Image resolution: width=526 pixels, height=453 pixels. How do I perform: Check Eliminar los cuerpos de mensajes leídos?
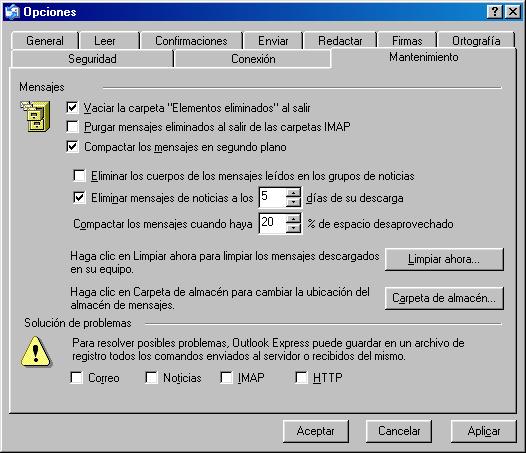point(79,175)
